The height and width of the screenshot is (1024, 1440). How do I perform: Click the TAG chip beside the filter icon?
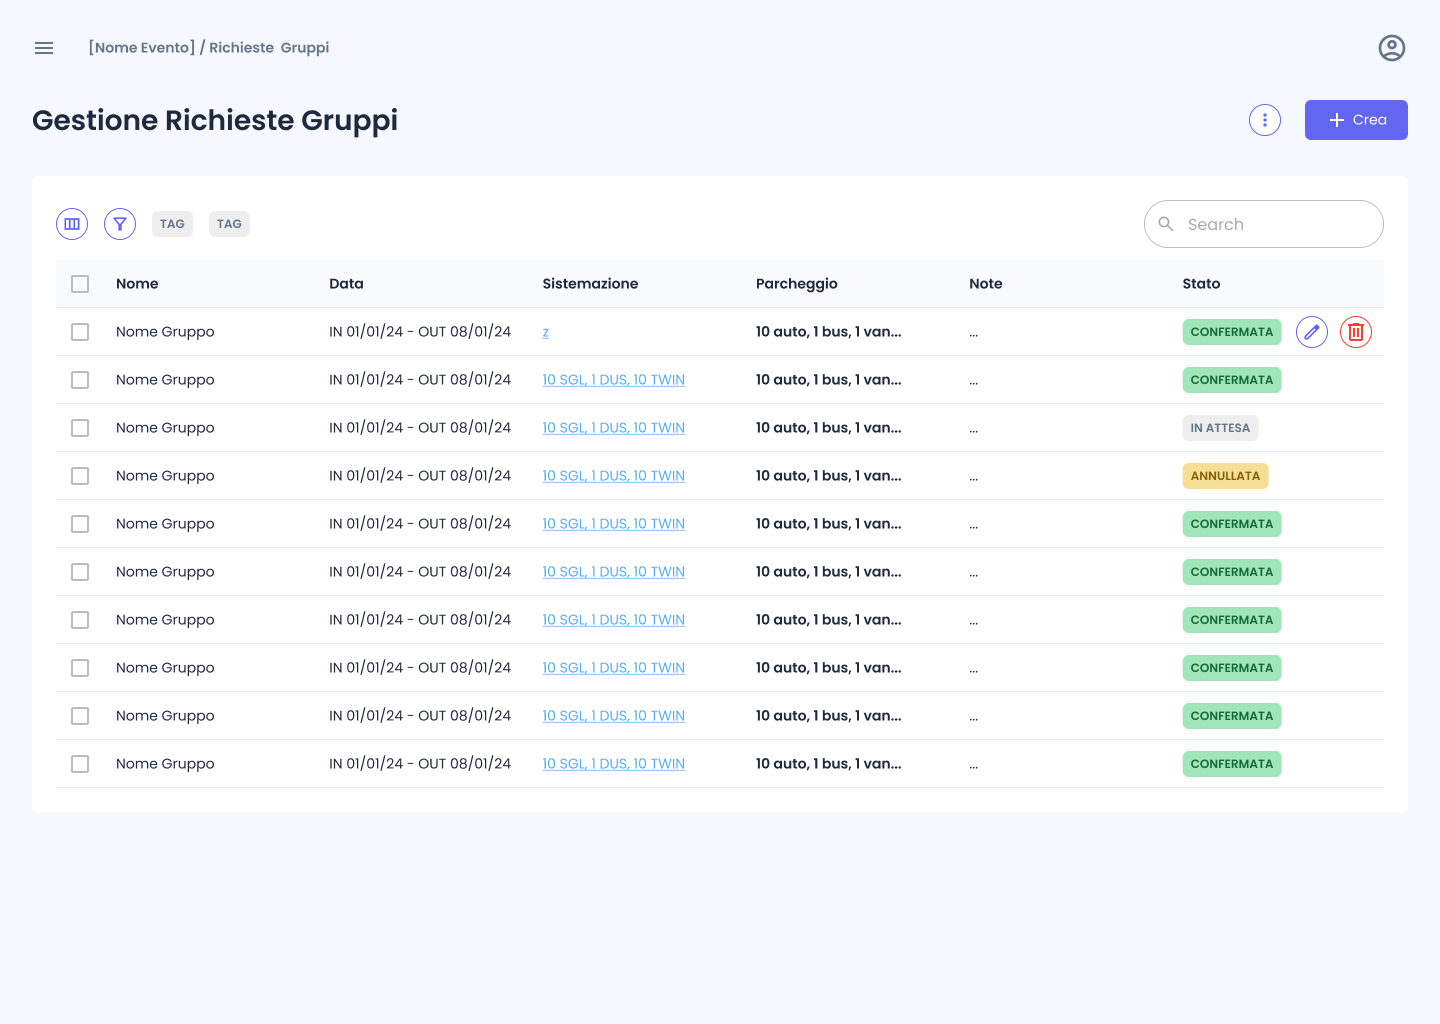(172, 224)
